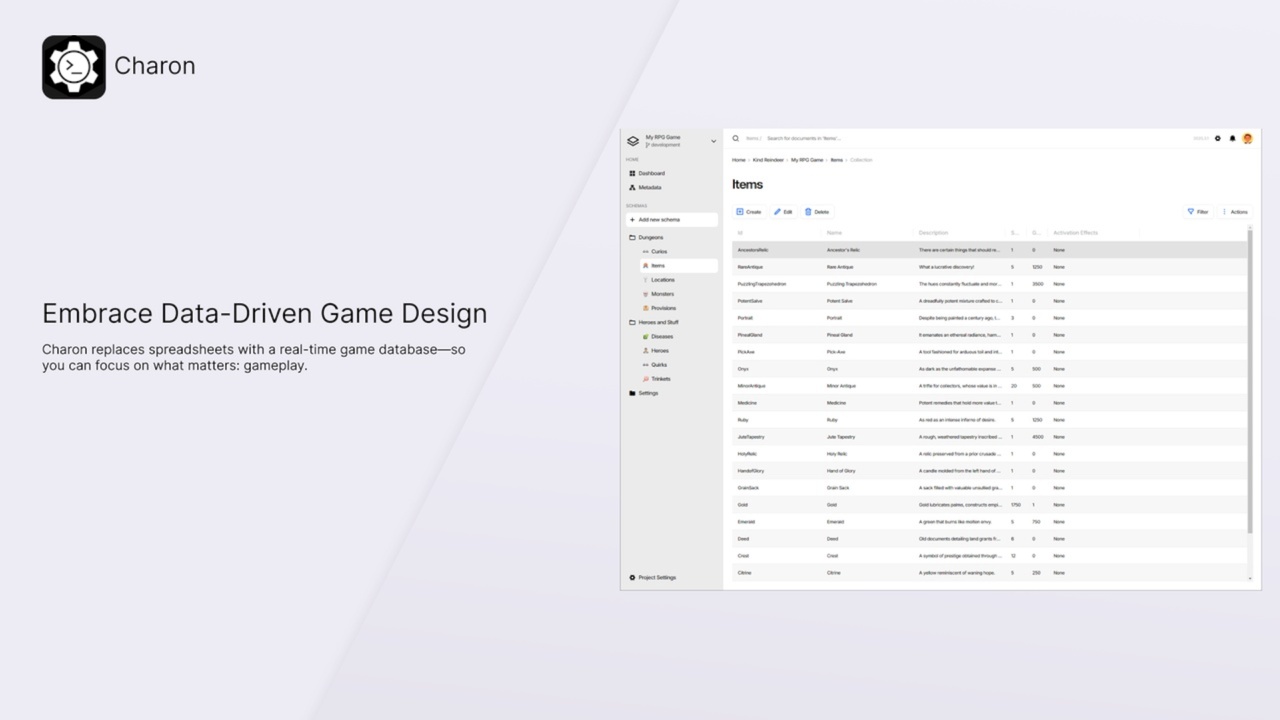Go to the Kind Reindeer breadcrumb
This screenshot has height=720, width=1280.
pyautogui.click(x=768, y=160)
